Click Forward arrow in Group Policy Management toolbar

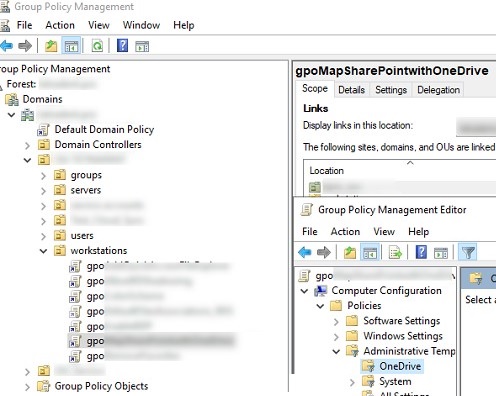point(25,46)
